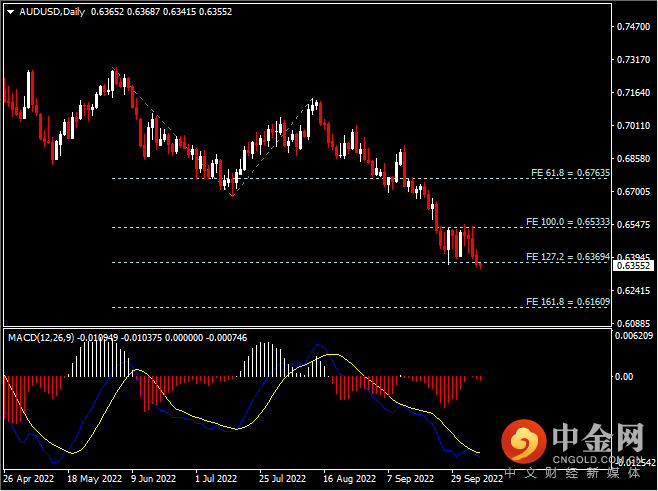Click the 25 Jul 2022 date label
Screen dimensions: 658x491
point(282,478)
